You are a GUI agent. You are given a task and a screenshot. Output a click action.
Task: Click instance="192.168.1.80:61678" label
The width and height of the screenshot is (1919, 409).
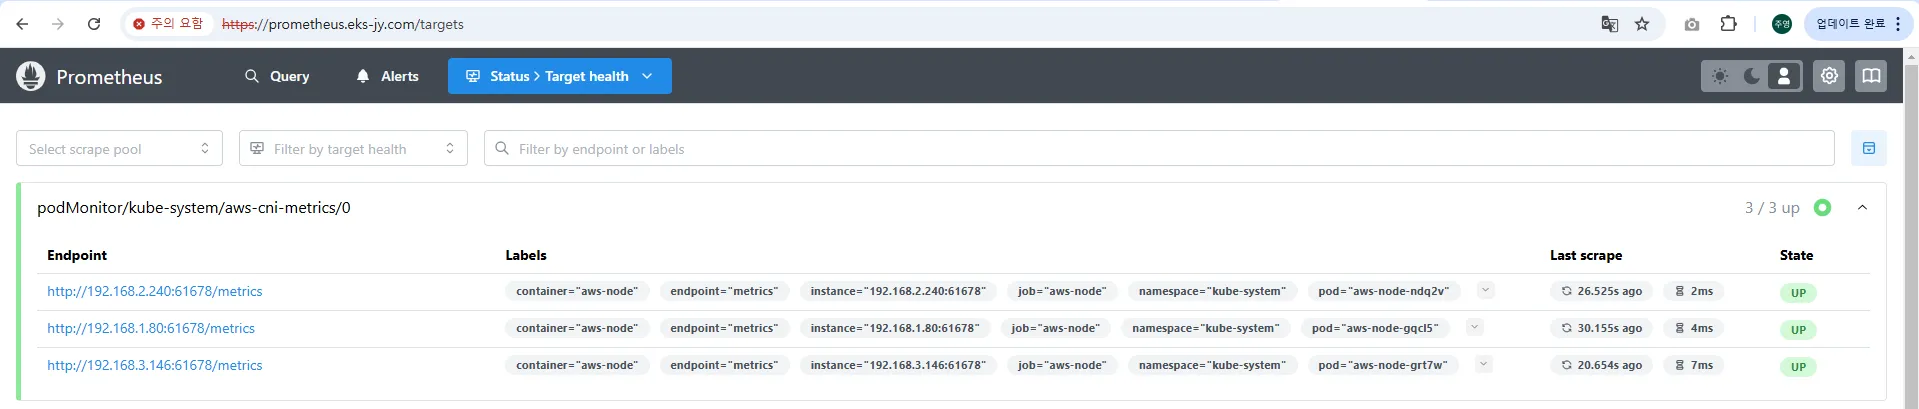894,328
